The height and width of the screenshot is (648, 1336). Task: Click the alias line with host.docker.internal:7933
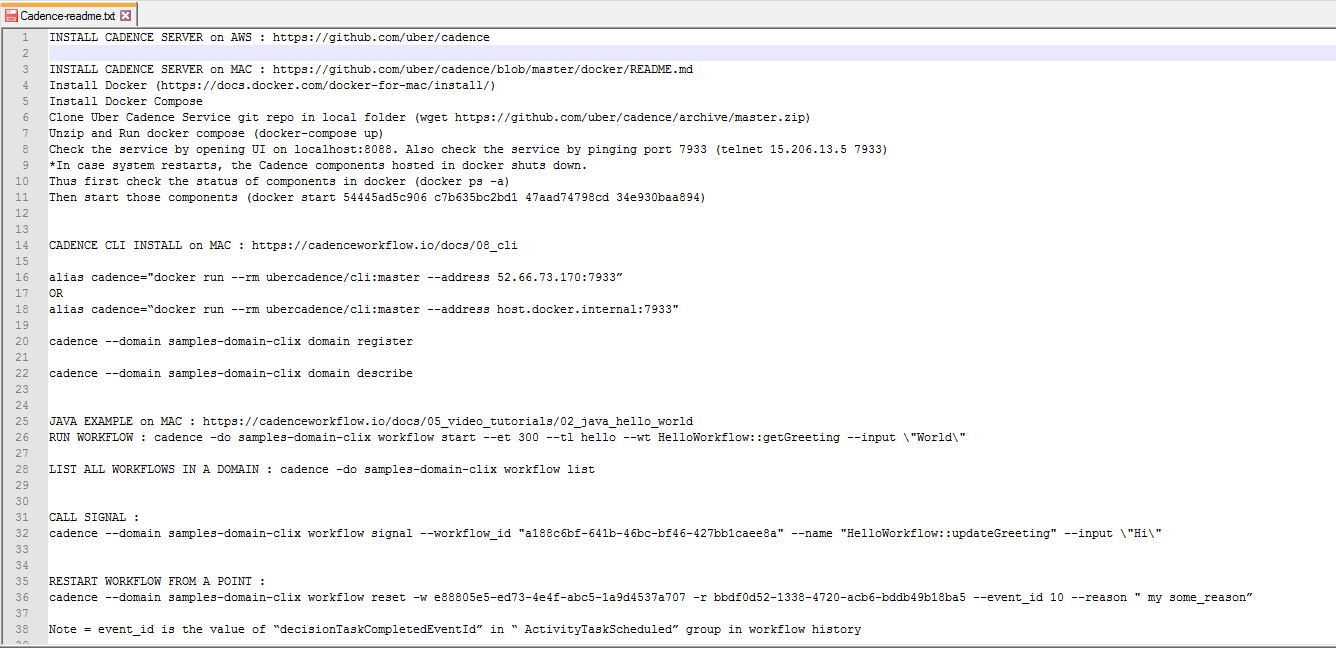tap(364, 309)
